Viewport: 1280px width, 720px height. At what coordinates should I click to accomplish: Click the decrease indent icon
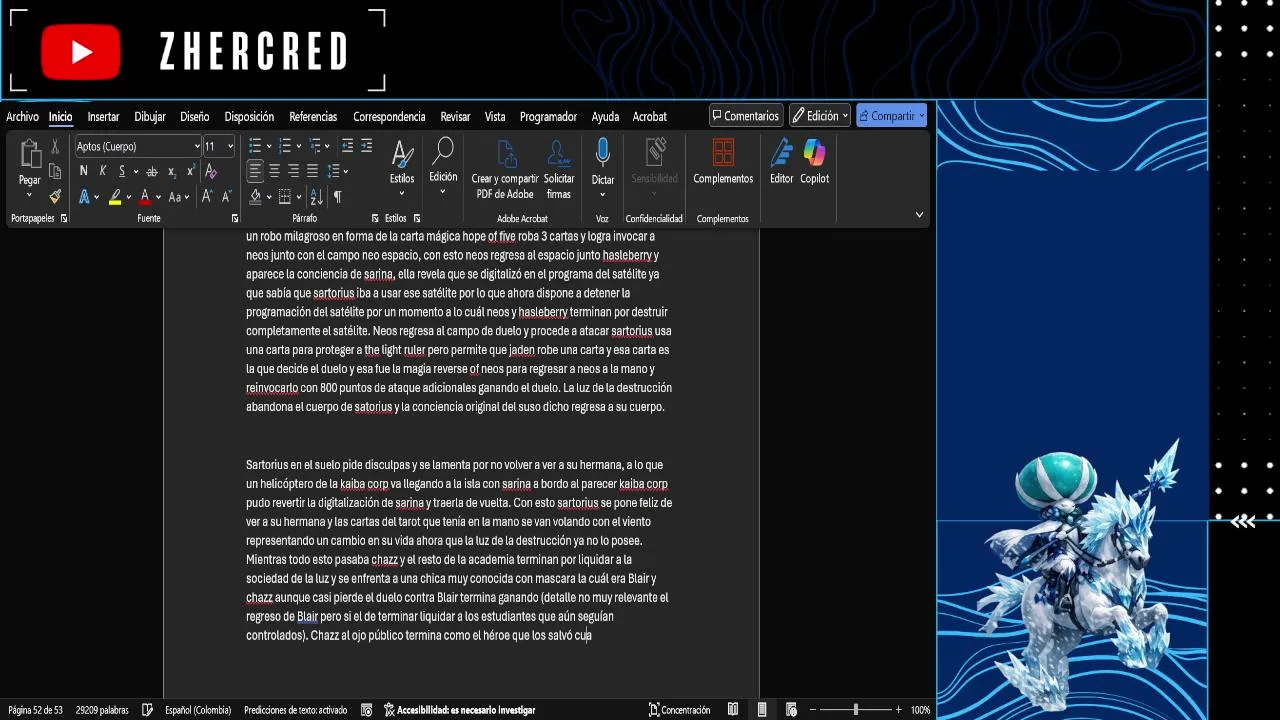(x=347, y=146)
